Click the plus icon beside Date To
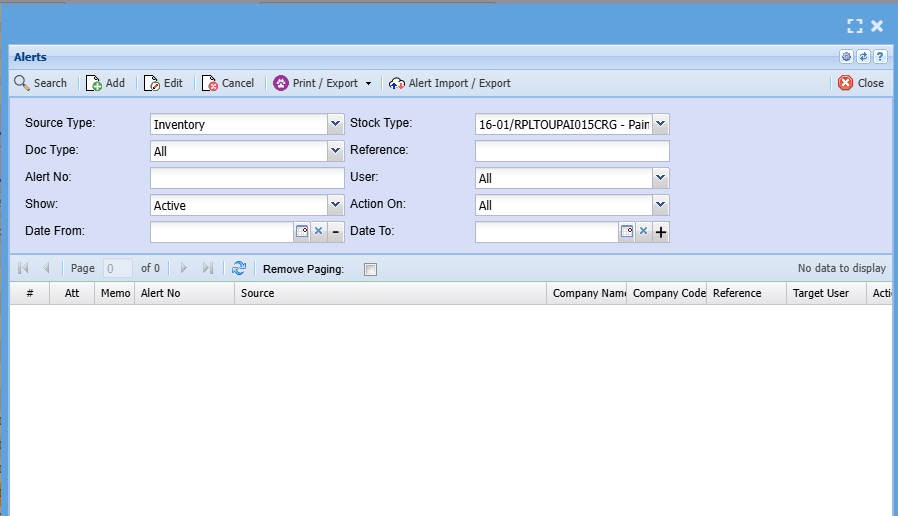This screenshot has width=898, height=516. click(x=661, y=232)
